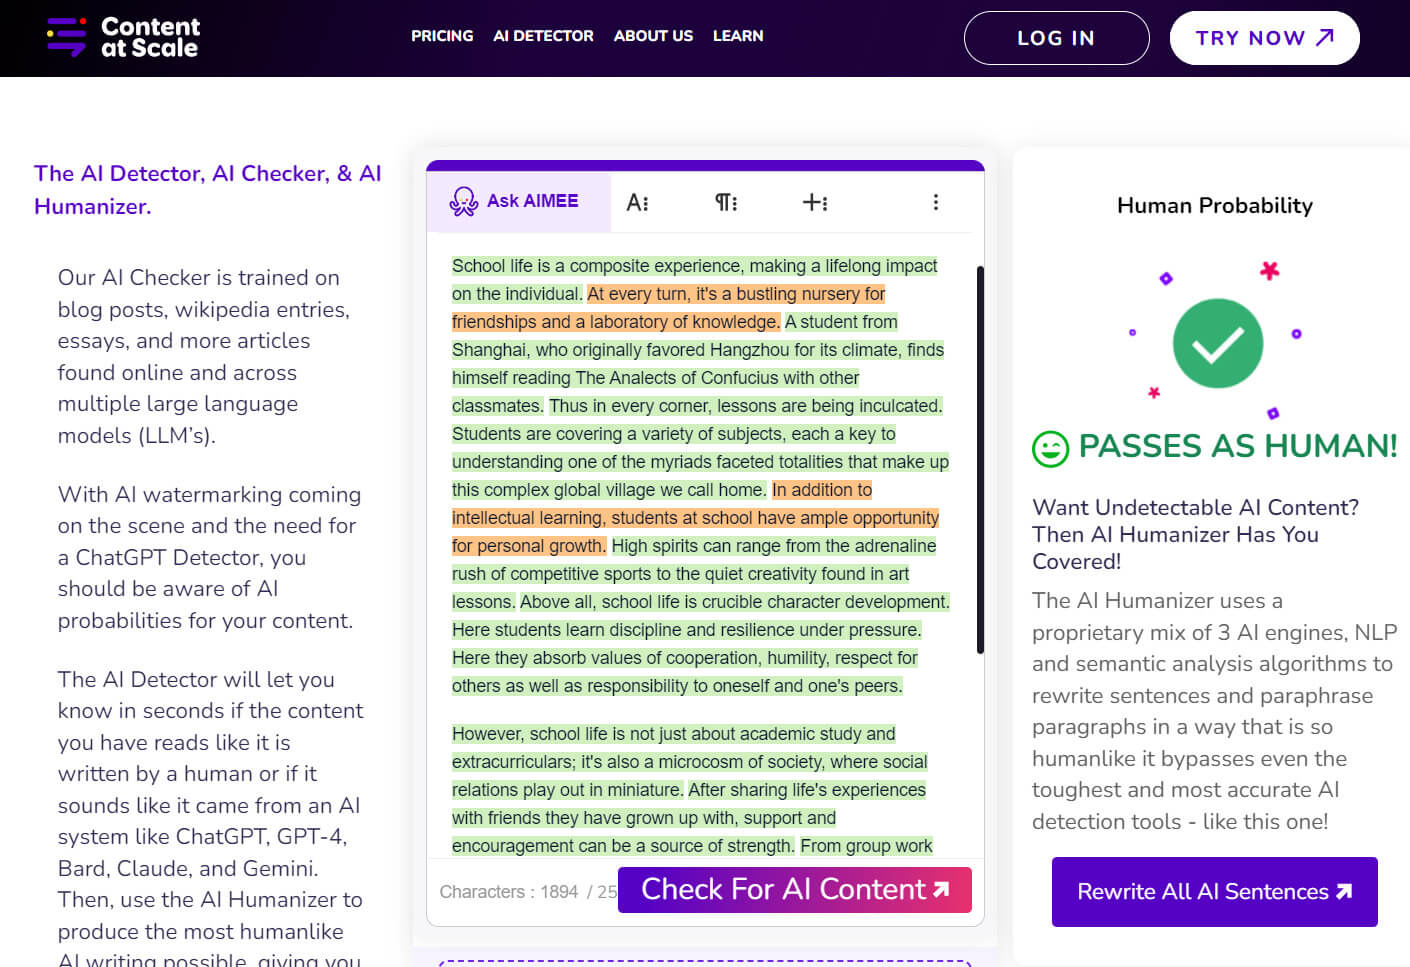This screenshot has height=967, width=1410.
Task: Click the winking smiley face icon
Action: coord(1050,448)
